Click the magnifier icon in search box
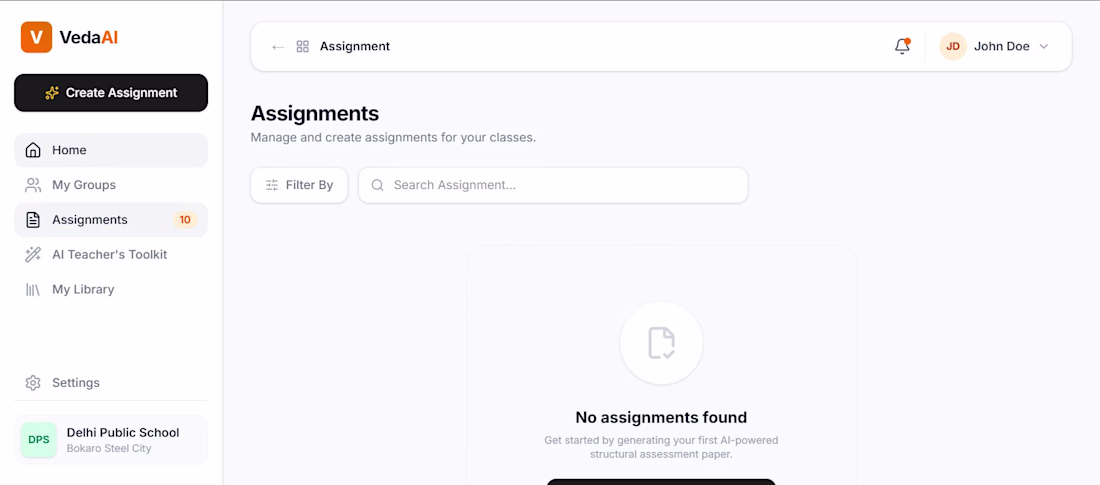 [x=377, y=185]
